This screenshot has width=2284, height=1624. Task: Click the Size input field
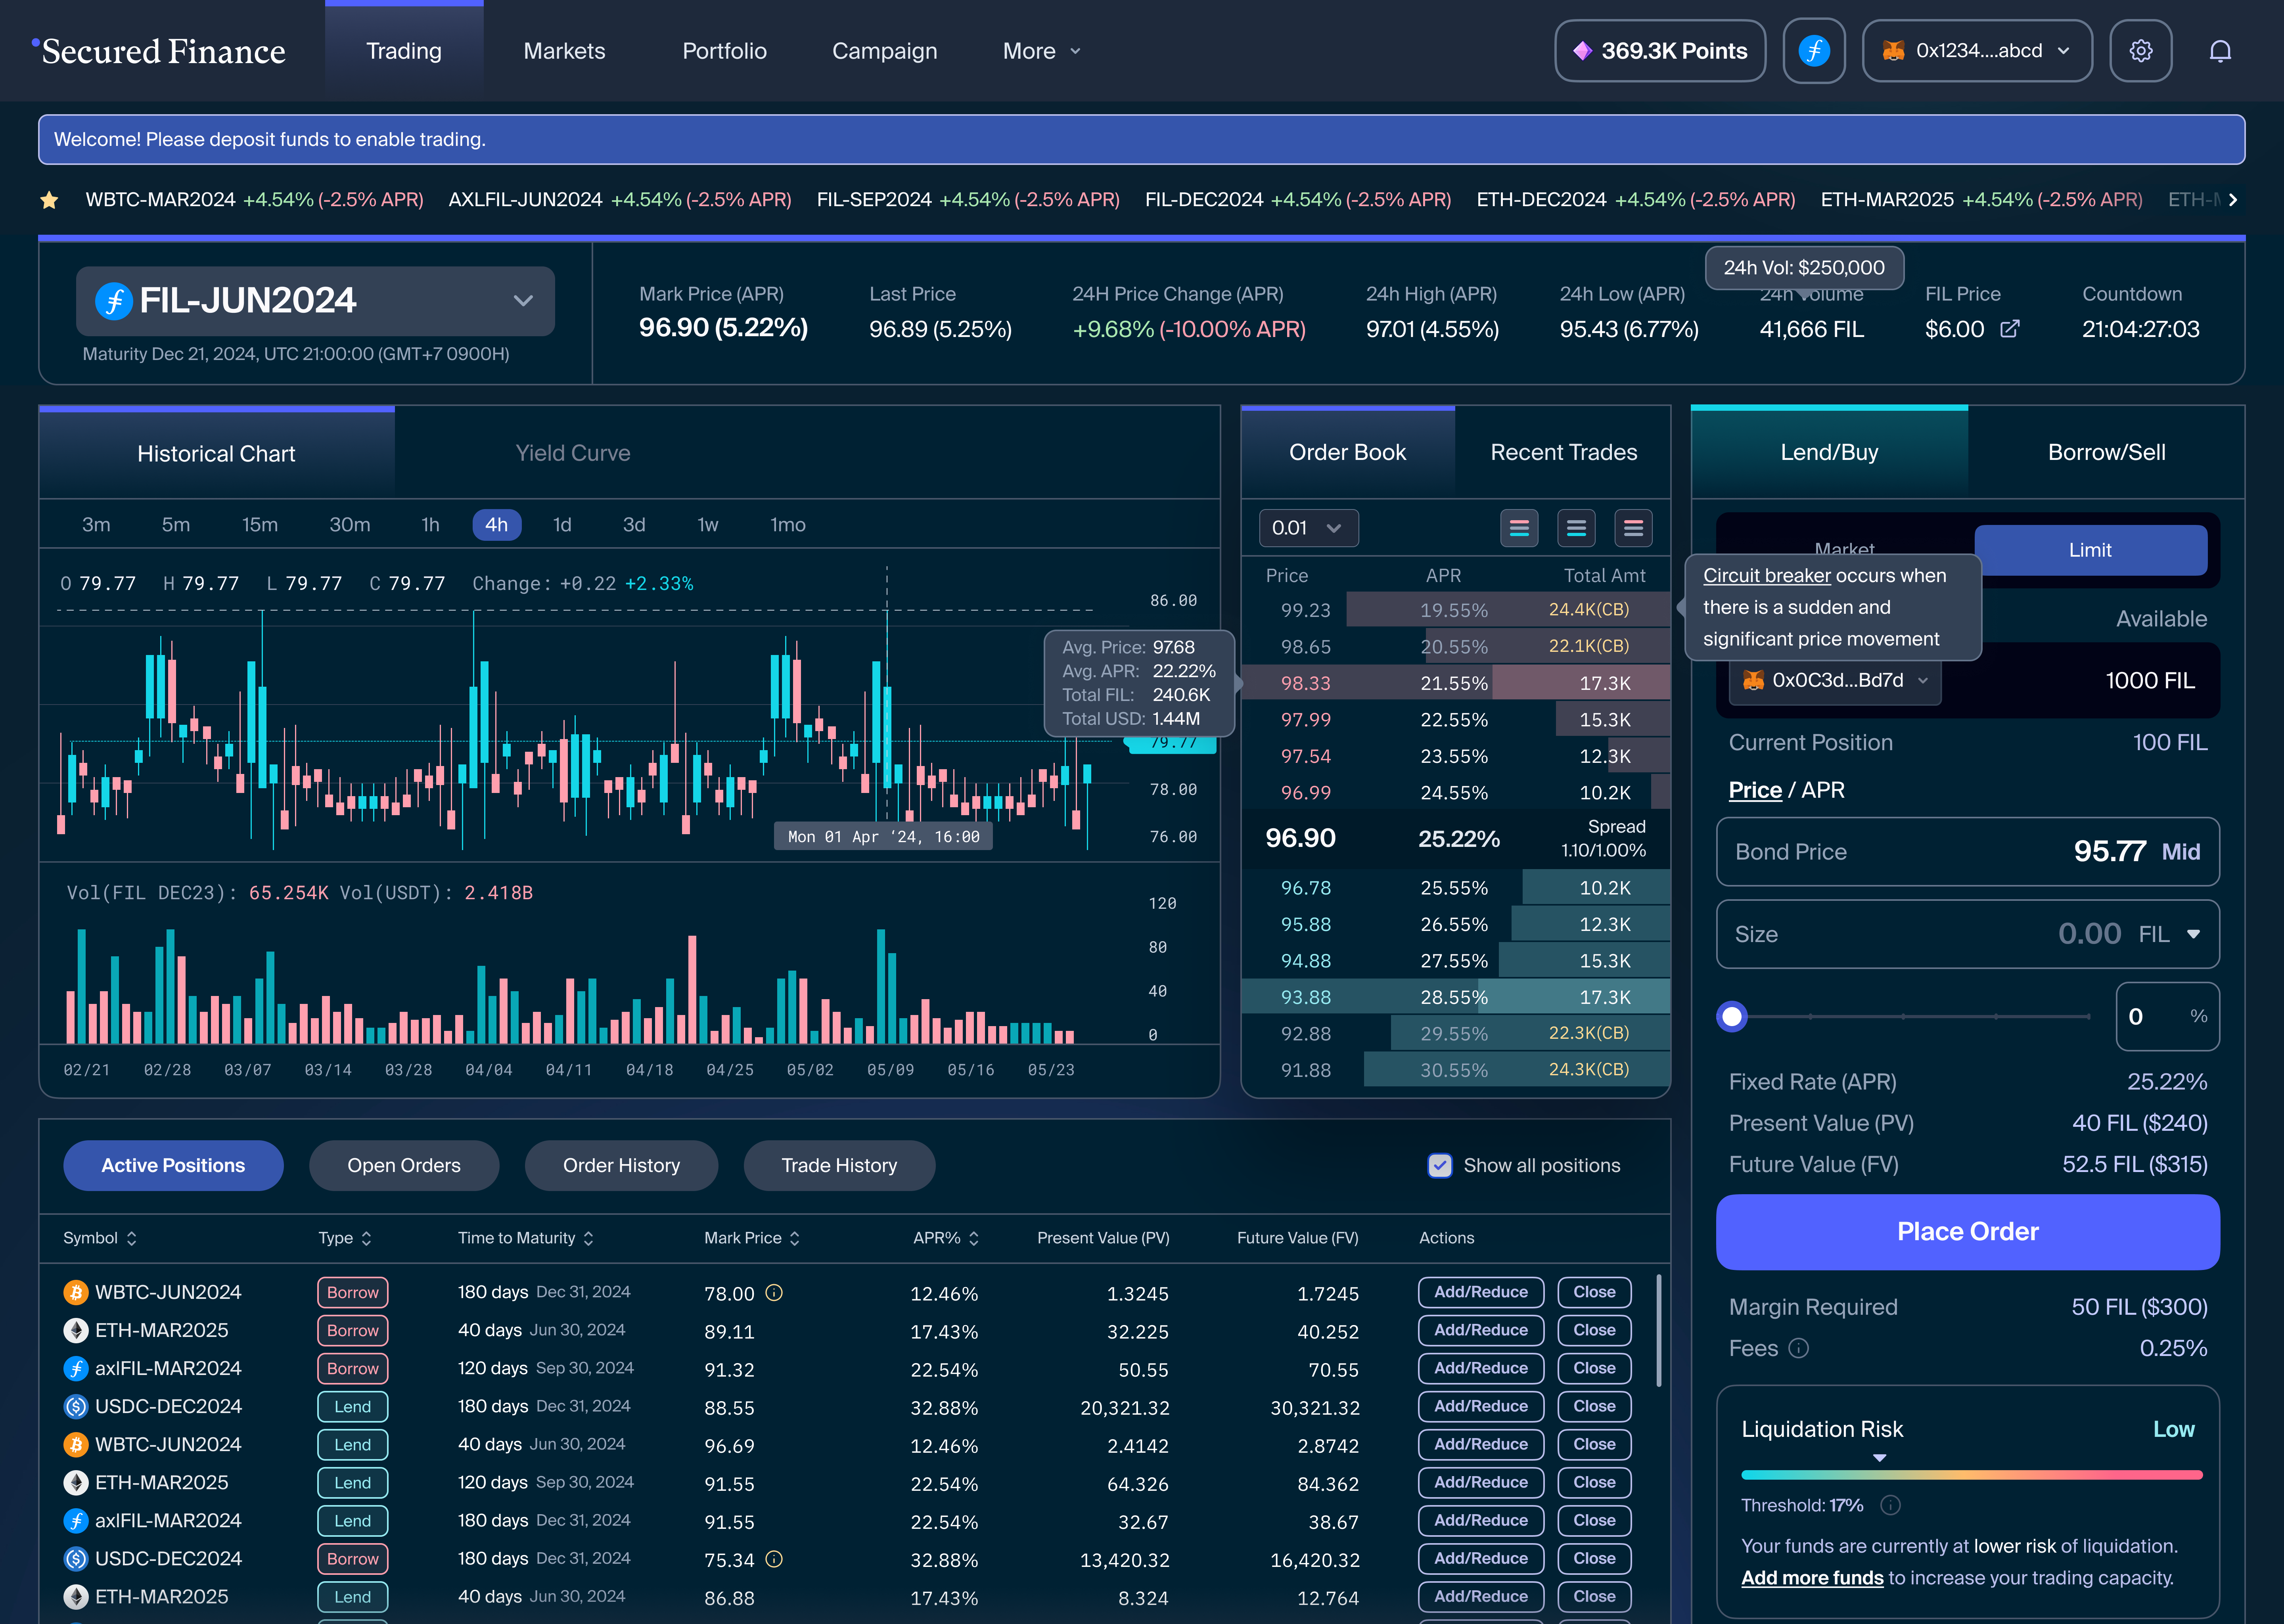1967,934
